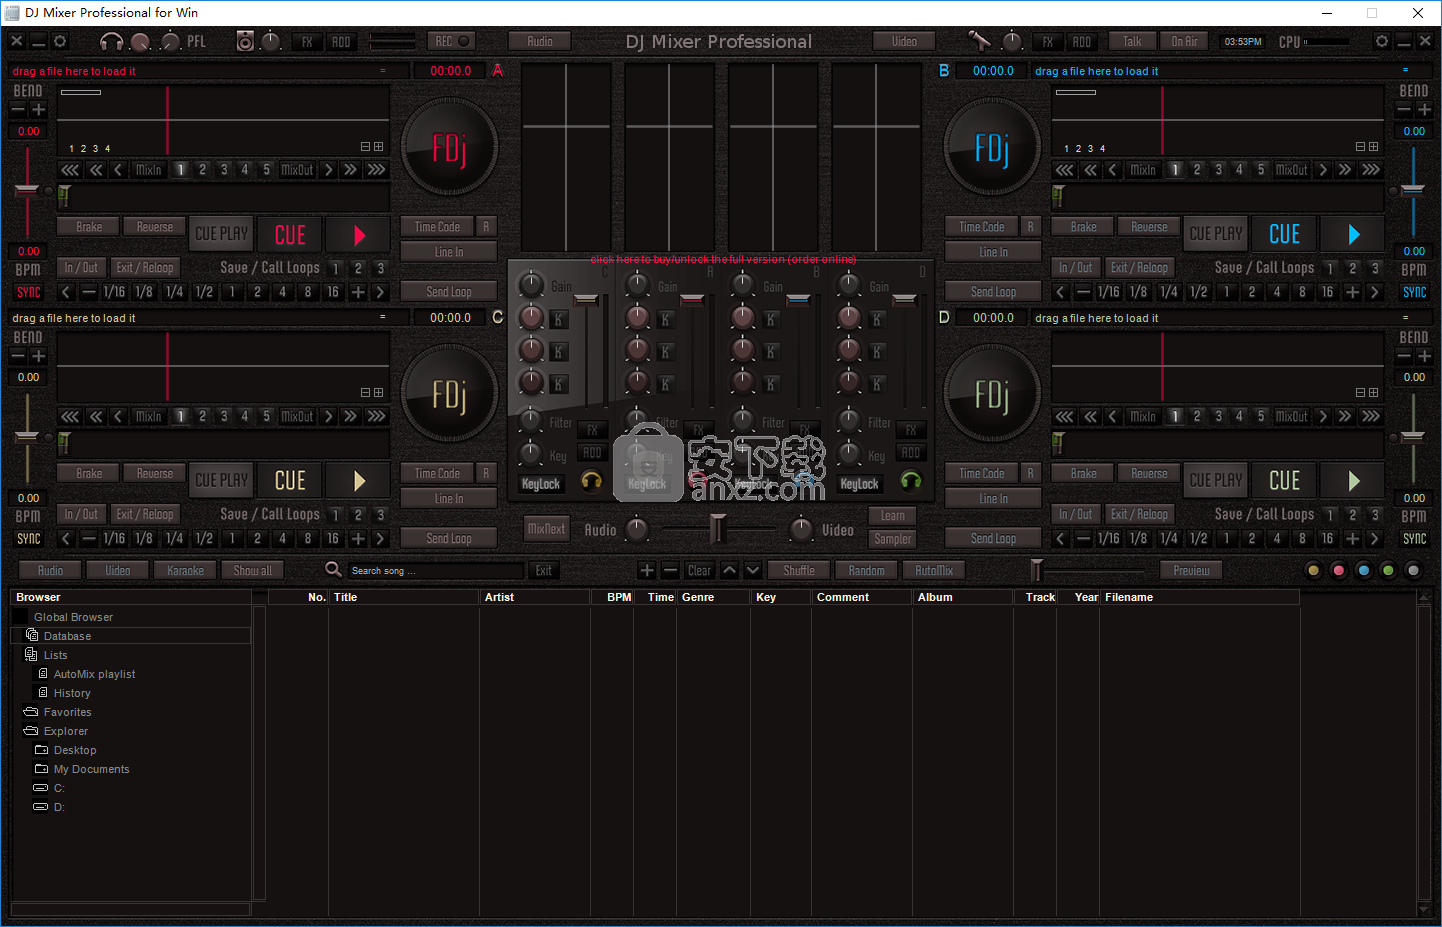
Task: Click the speaker monitor icon
Action: coord(245,41)
